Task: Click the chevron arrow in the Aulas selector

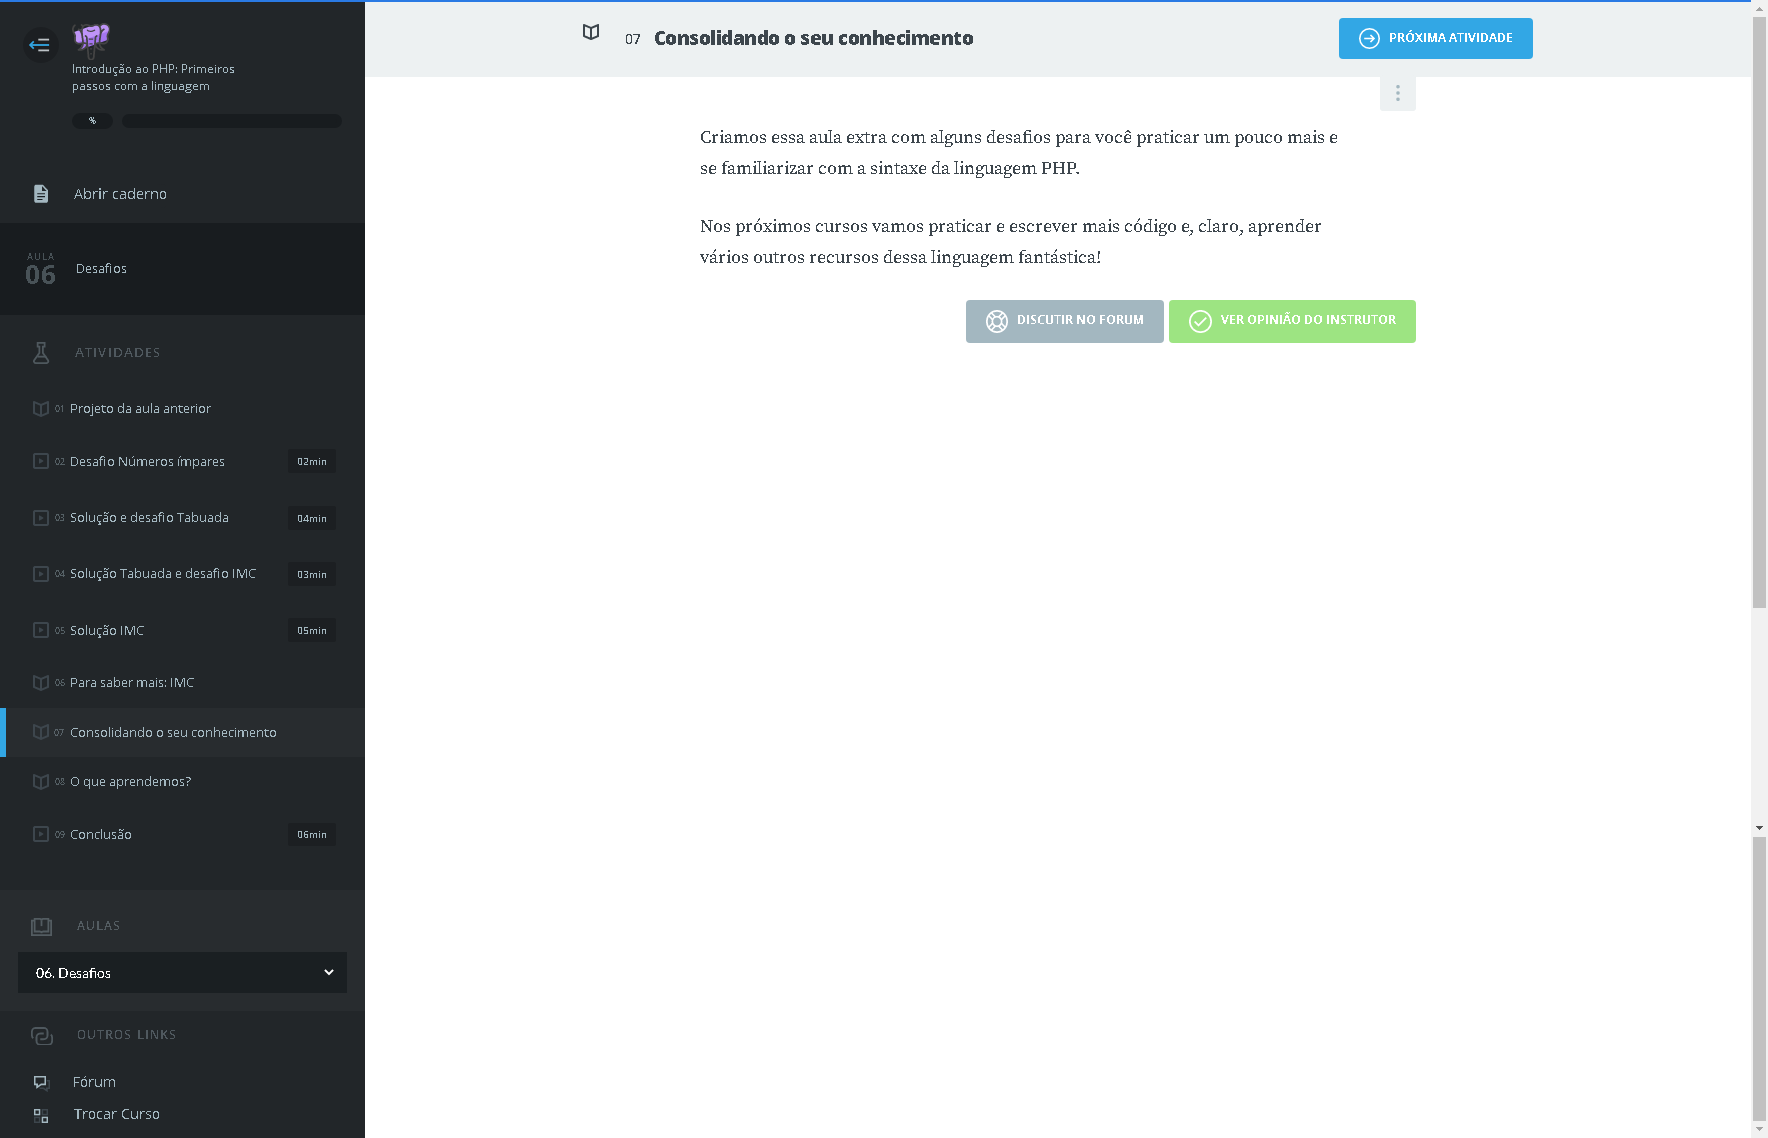Action: 329,973
